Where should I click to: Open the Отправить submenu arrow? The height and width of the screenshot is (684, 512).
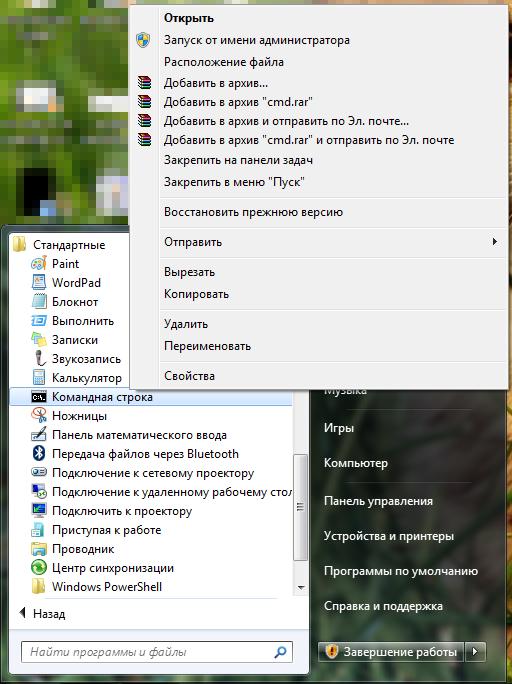495,242
